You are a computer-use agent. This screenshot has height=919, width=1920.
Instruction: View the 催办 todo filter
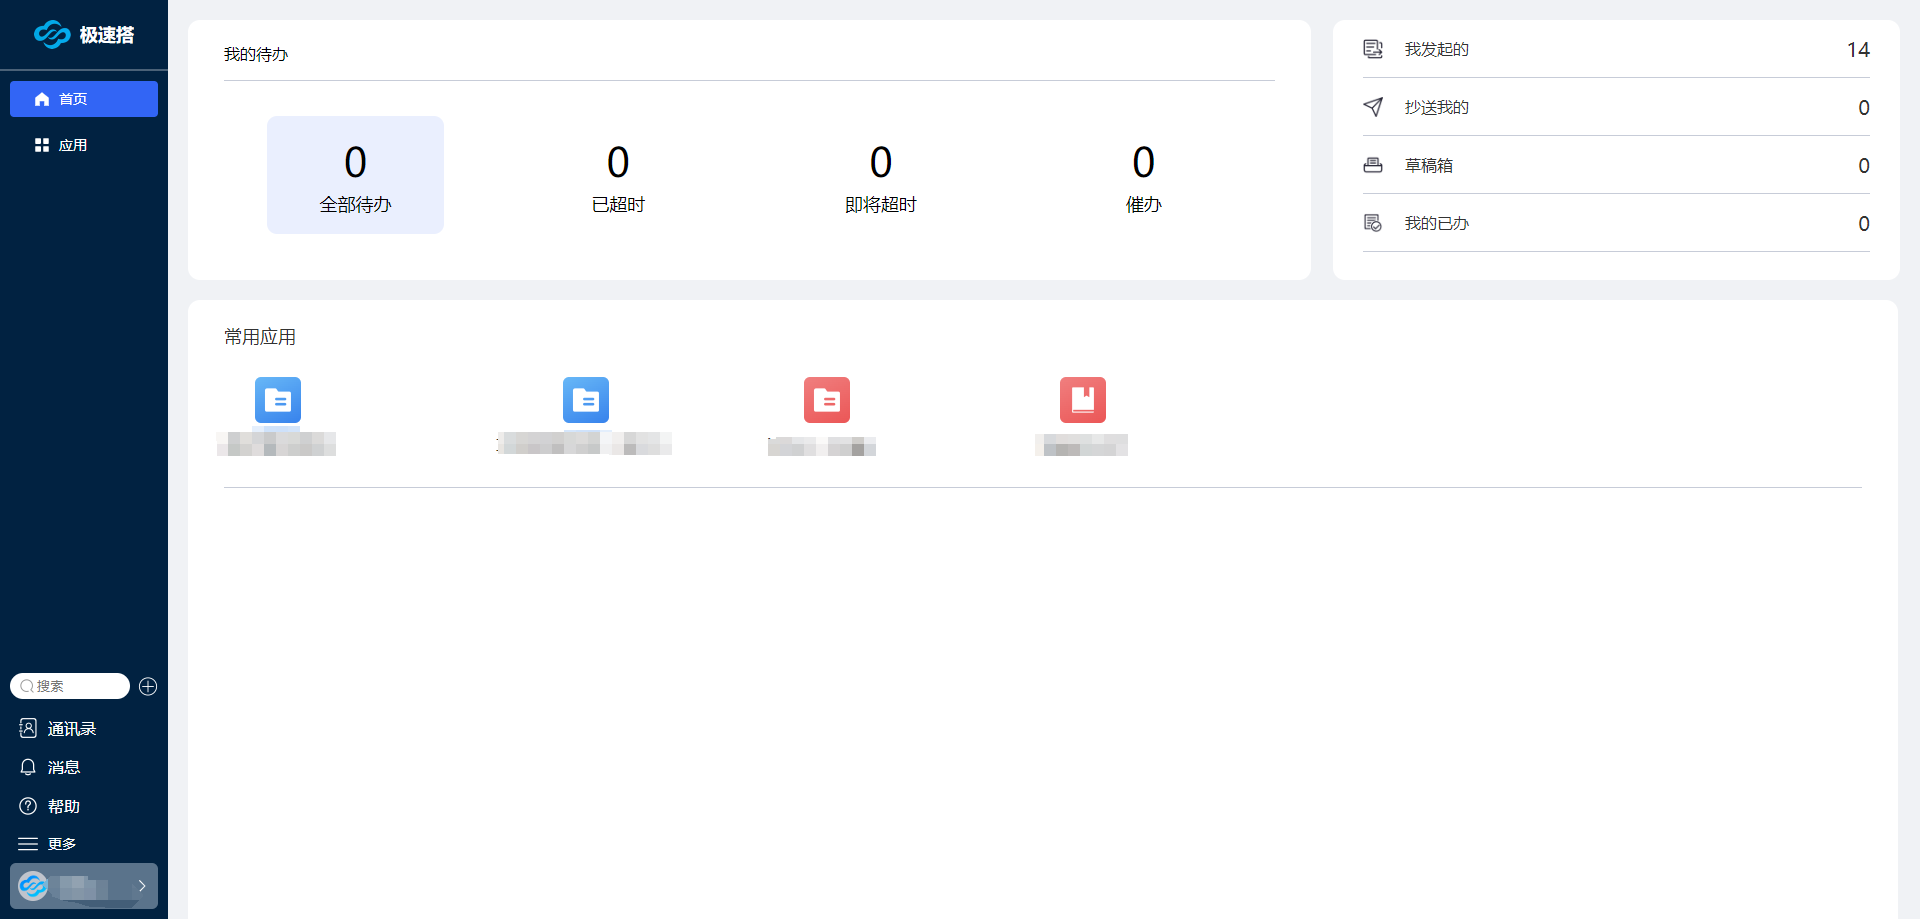(1143, 177)
